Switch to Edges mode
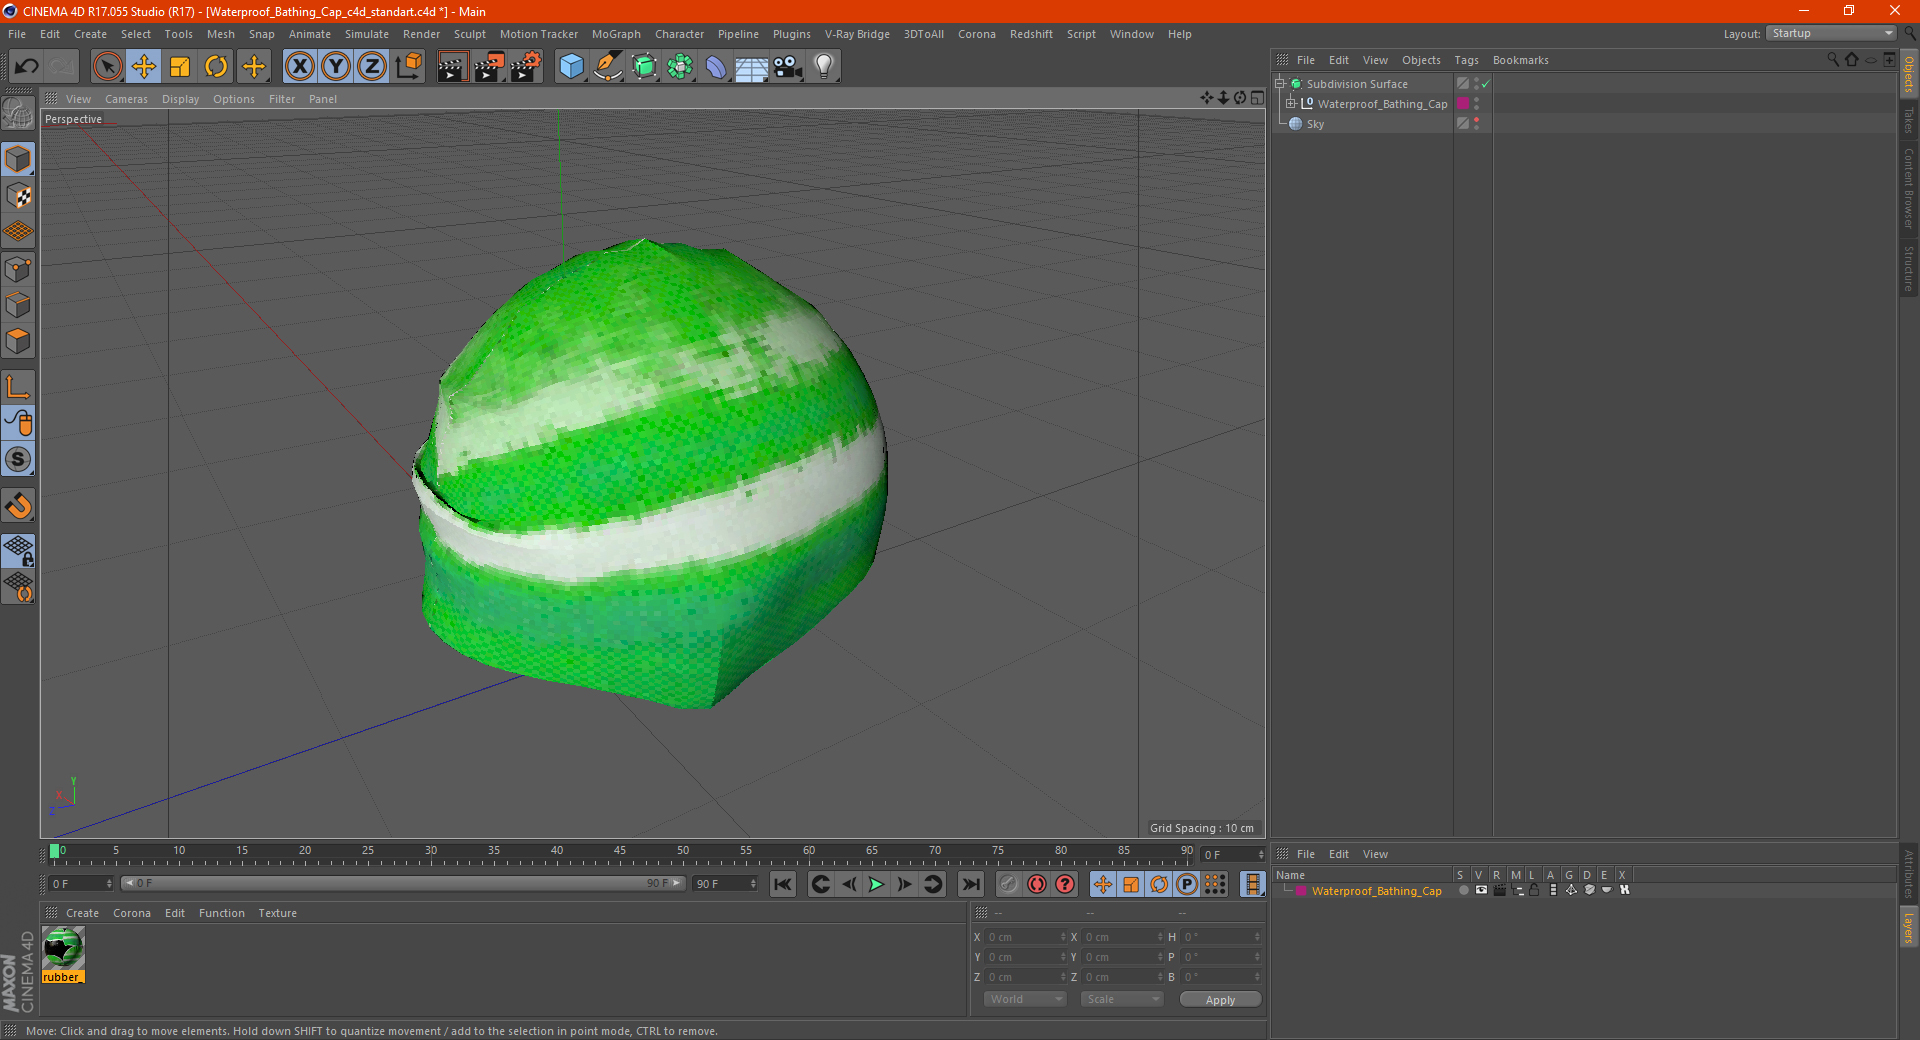Viewport: 1920px width, 1040px height. pyautogui.click(x=18, y=305)
